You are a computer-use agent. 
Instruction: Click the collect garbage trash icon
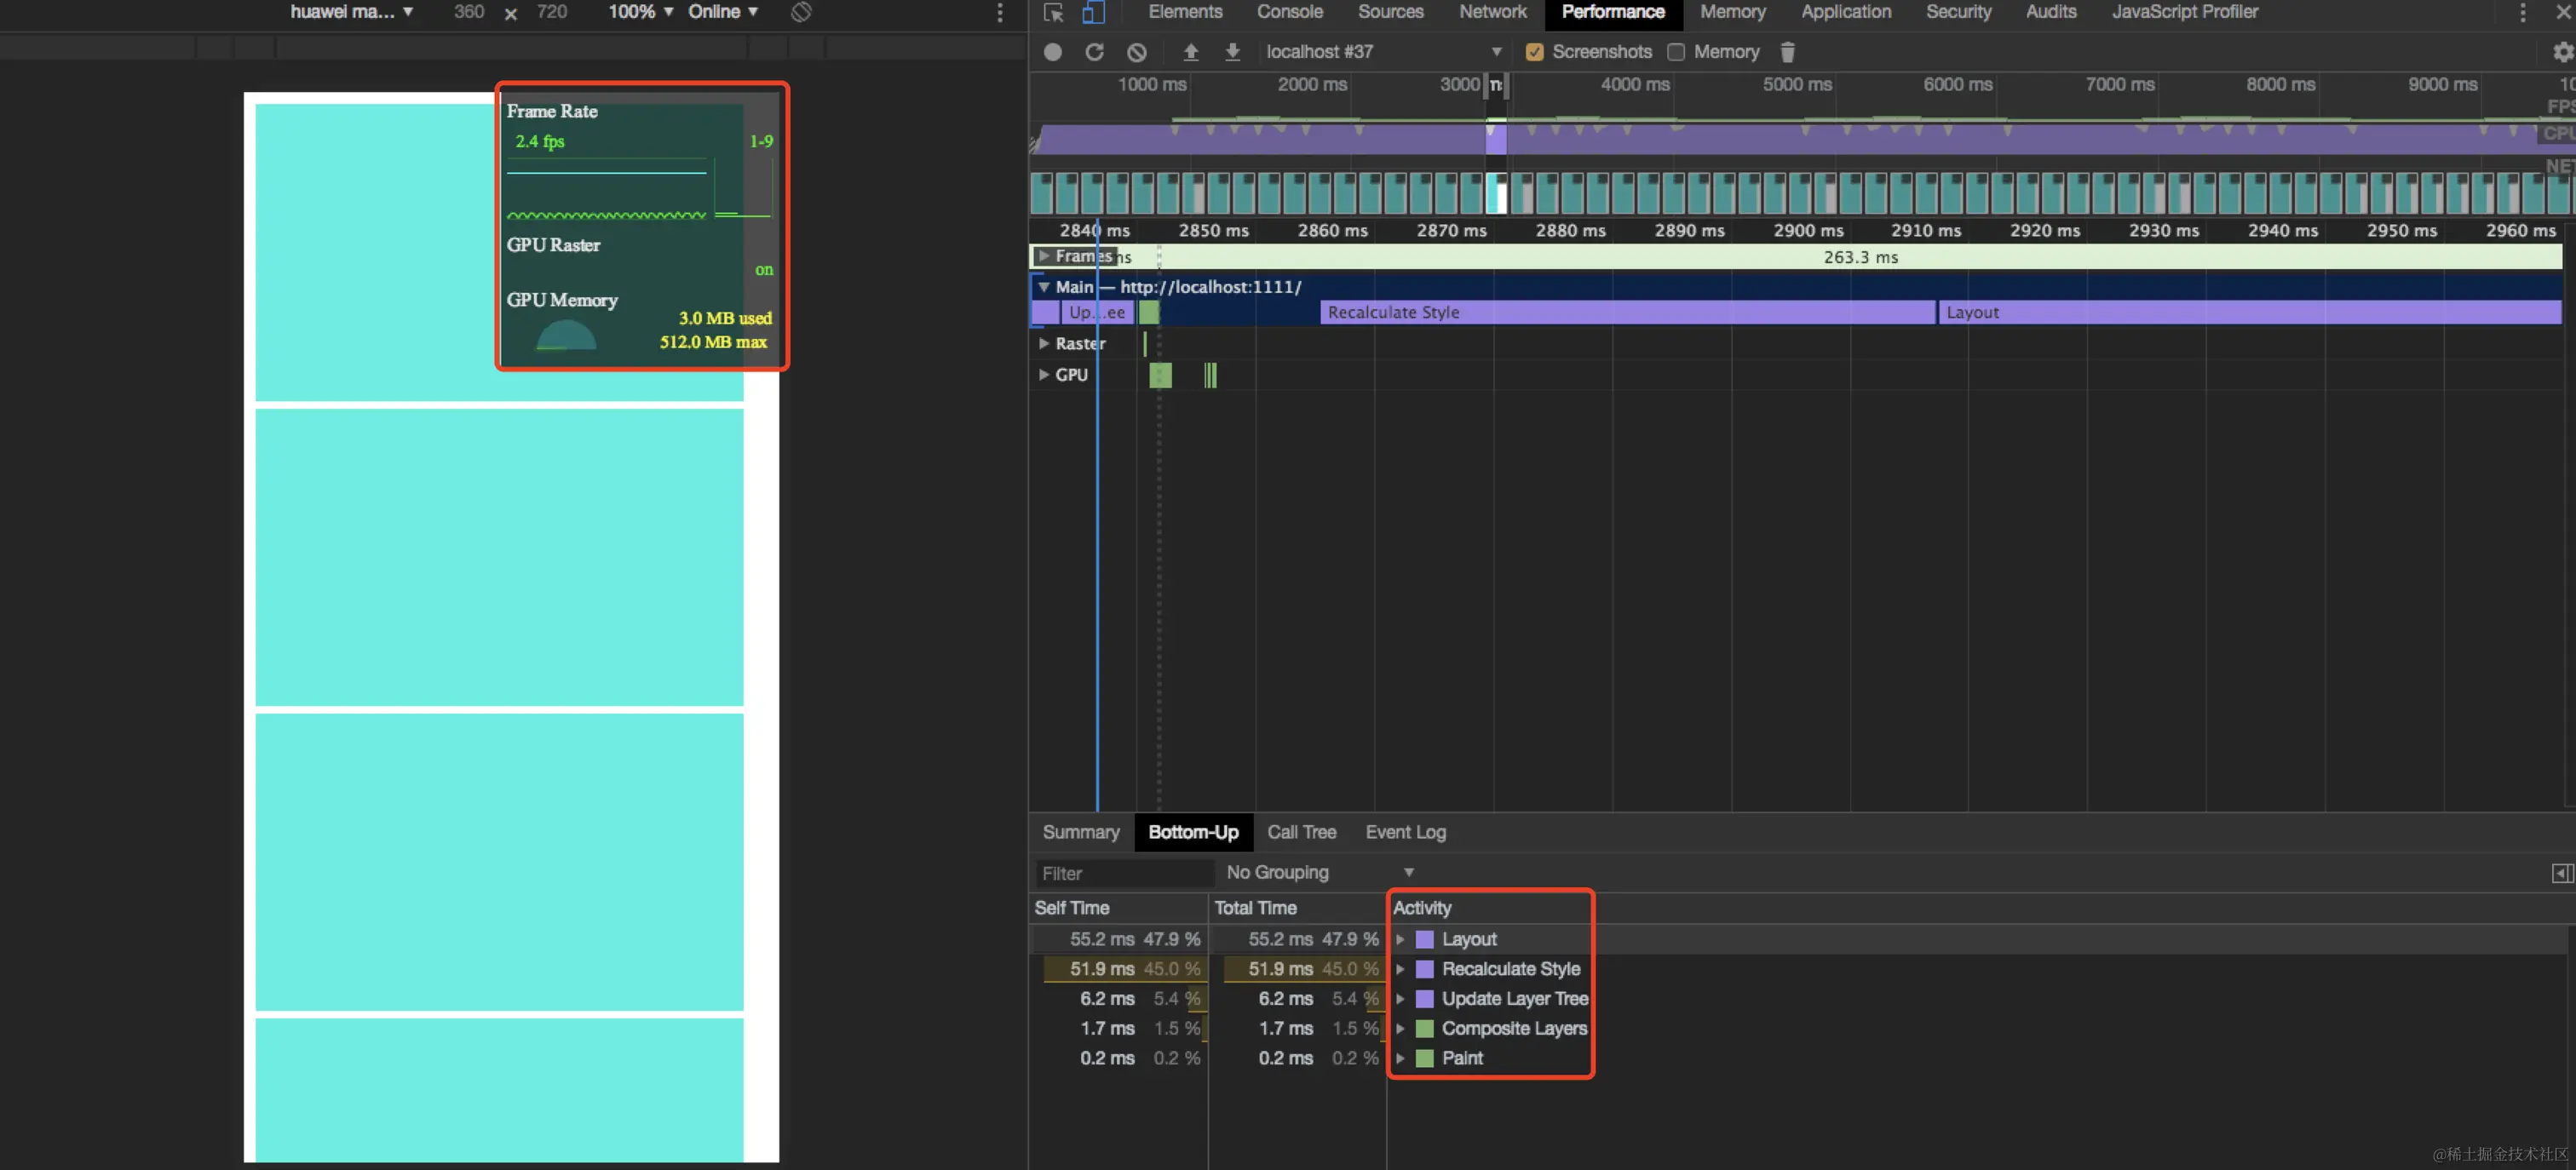1787,52
